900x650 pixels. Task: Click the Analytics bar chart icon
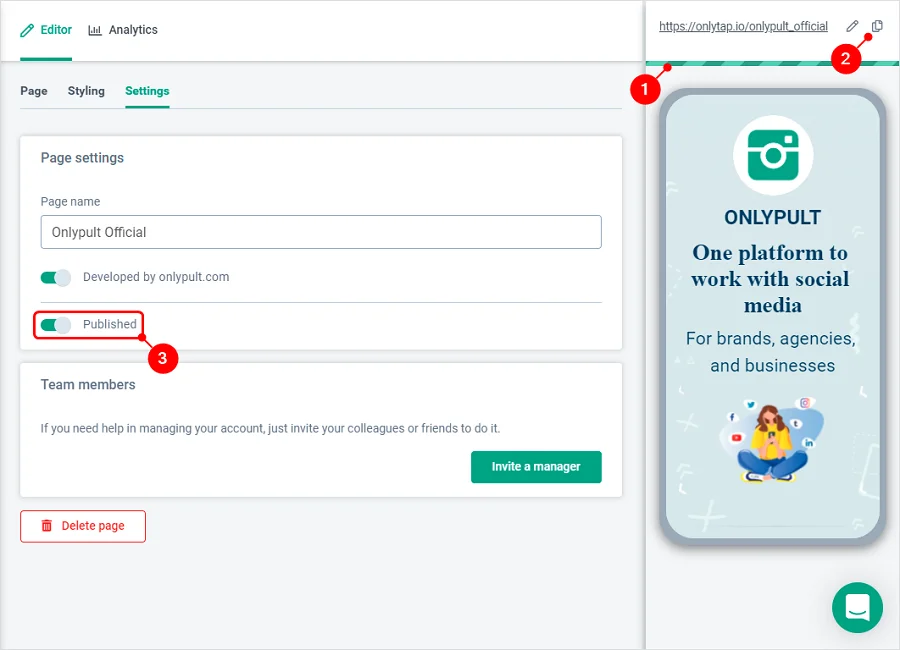click(x=95, y=30)
